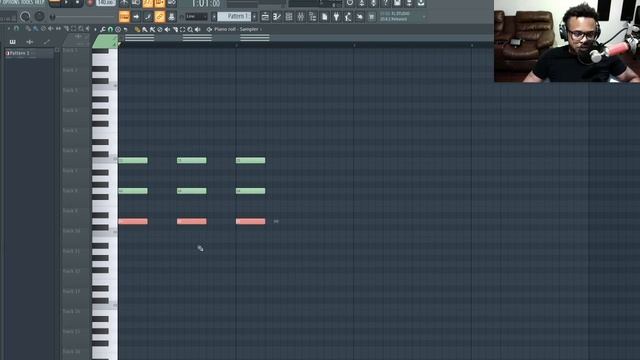Open the piano roll options menu arrow
Screen dimensions: 640x360
95,29
